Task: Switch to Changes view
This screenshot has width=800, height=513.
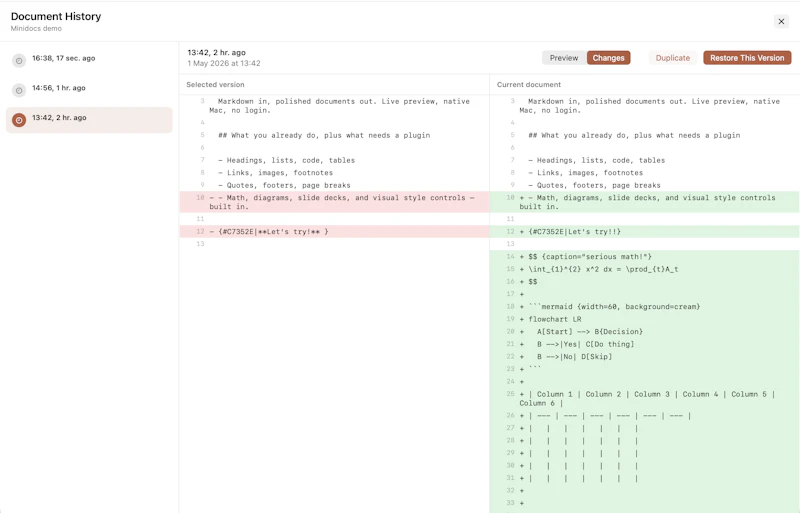Action: (x=608, y=58)
